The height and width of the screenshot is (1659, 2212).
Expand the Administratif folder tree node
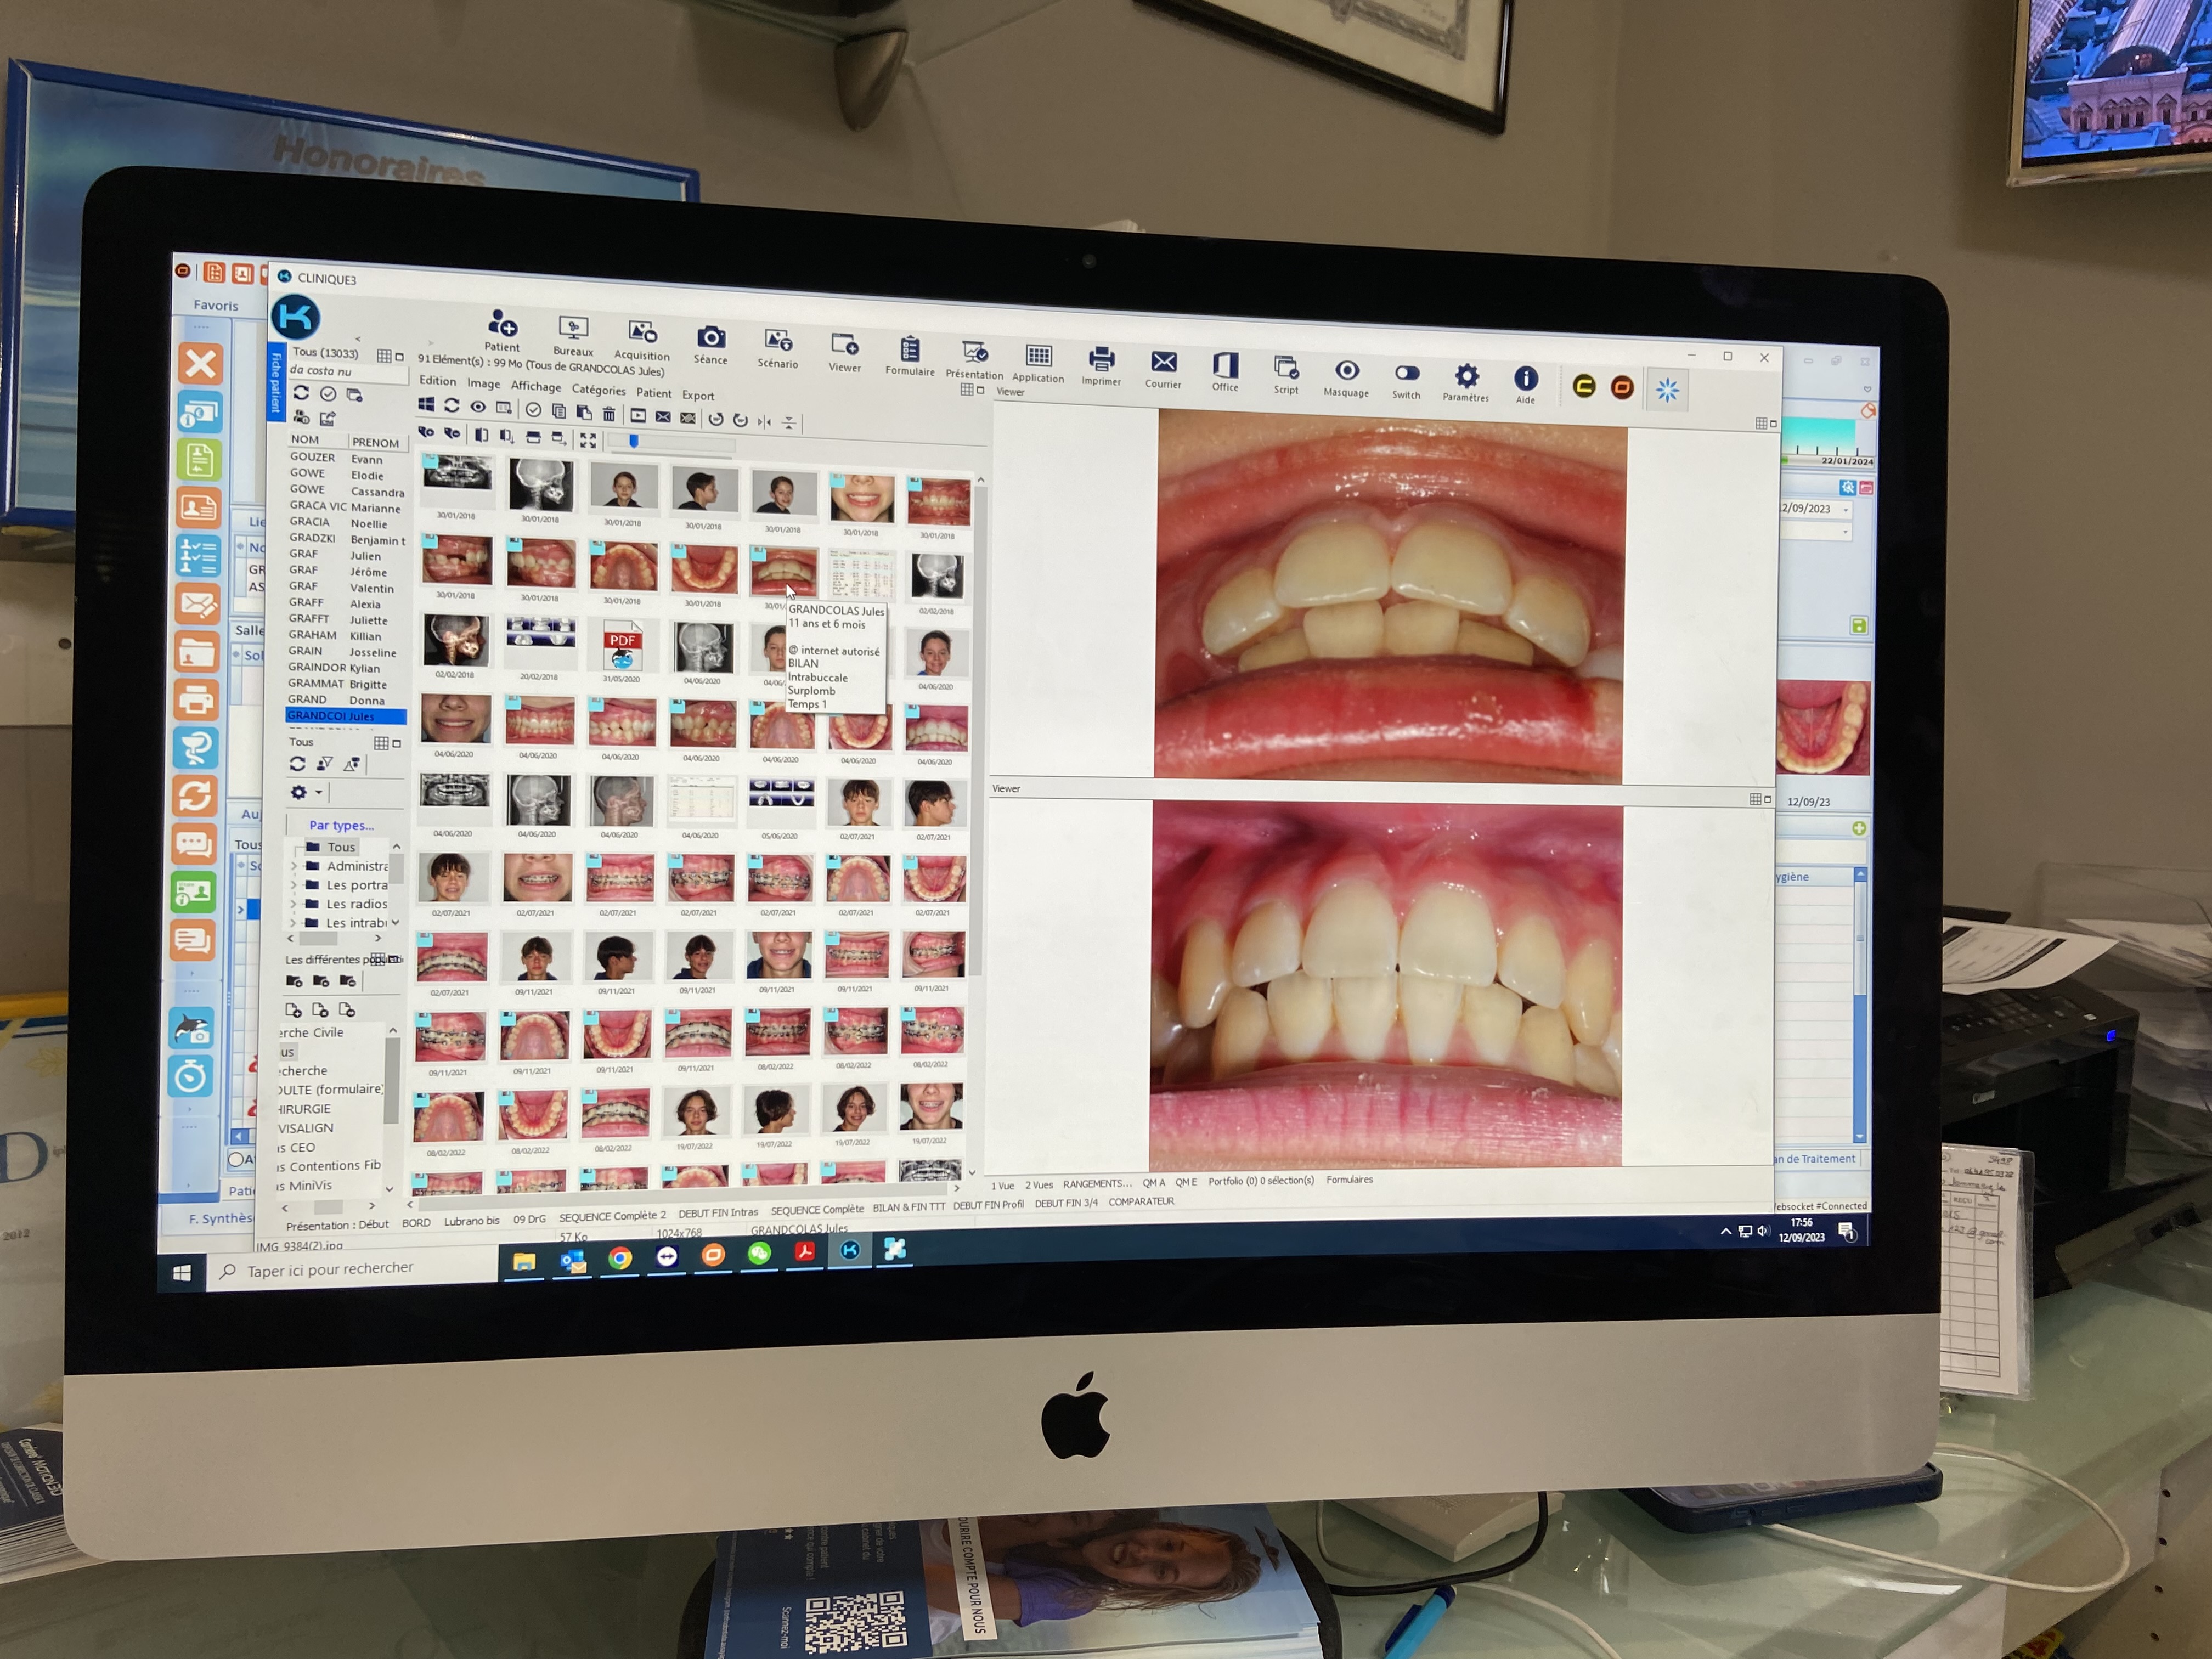point(293,866)
